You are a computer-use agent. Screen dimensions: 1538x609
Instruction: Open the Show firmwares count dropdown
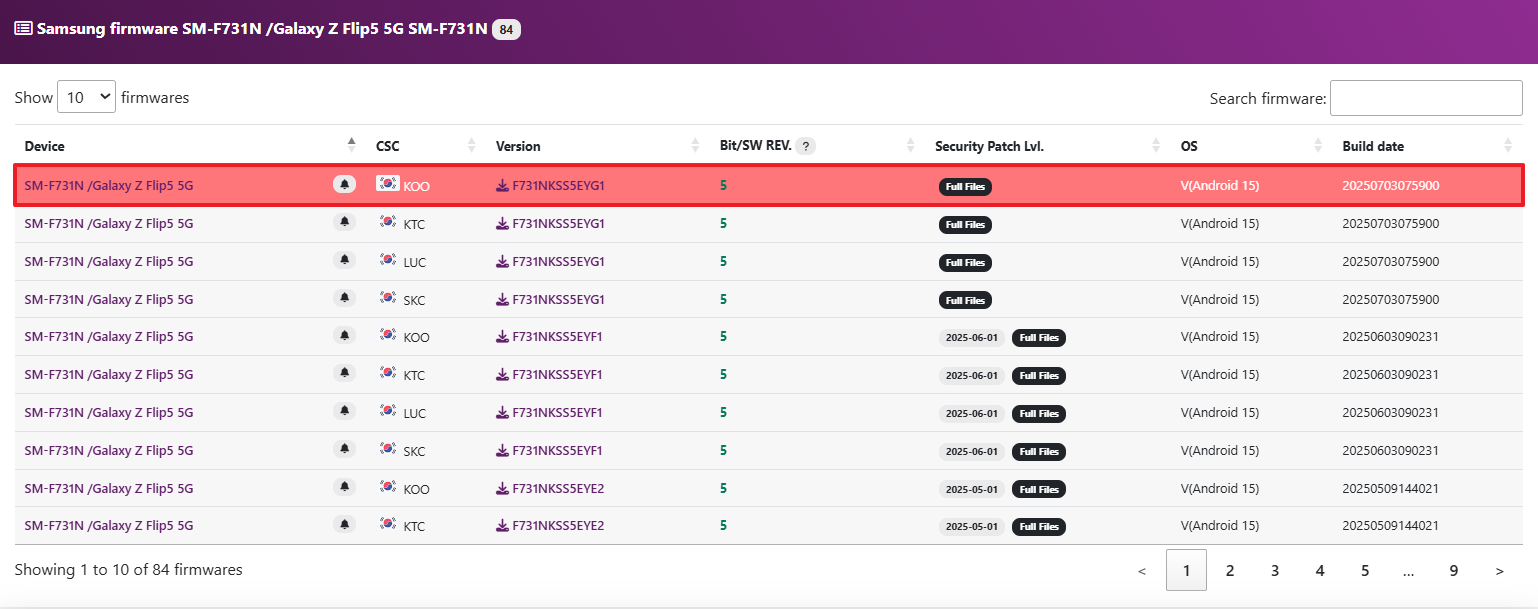click(87, 98)
